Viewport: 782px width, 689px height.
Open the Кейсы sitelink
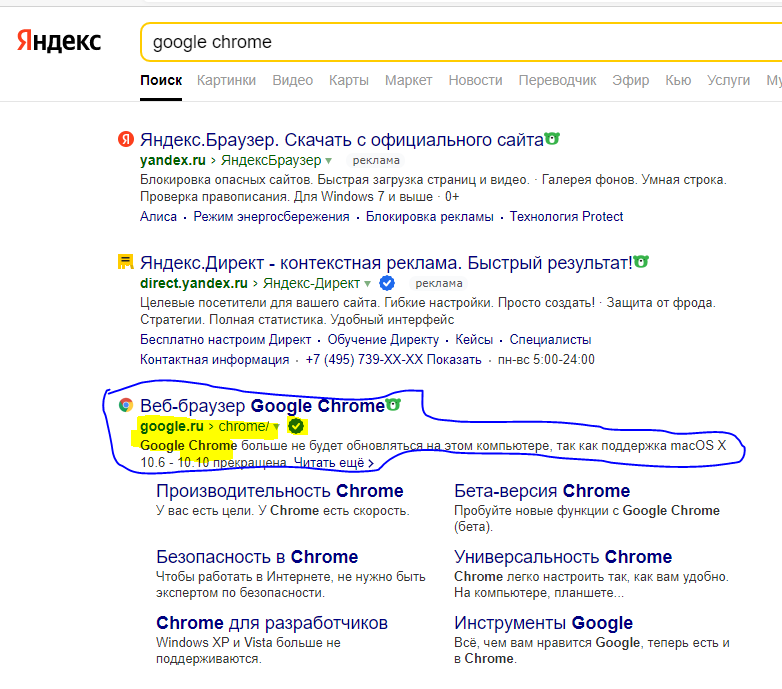point(474,340)
